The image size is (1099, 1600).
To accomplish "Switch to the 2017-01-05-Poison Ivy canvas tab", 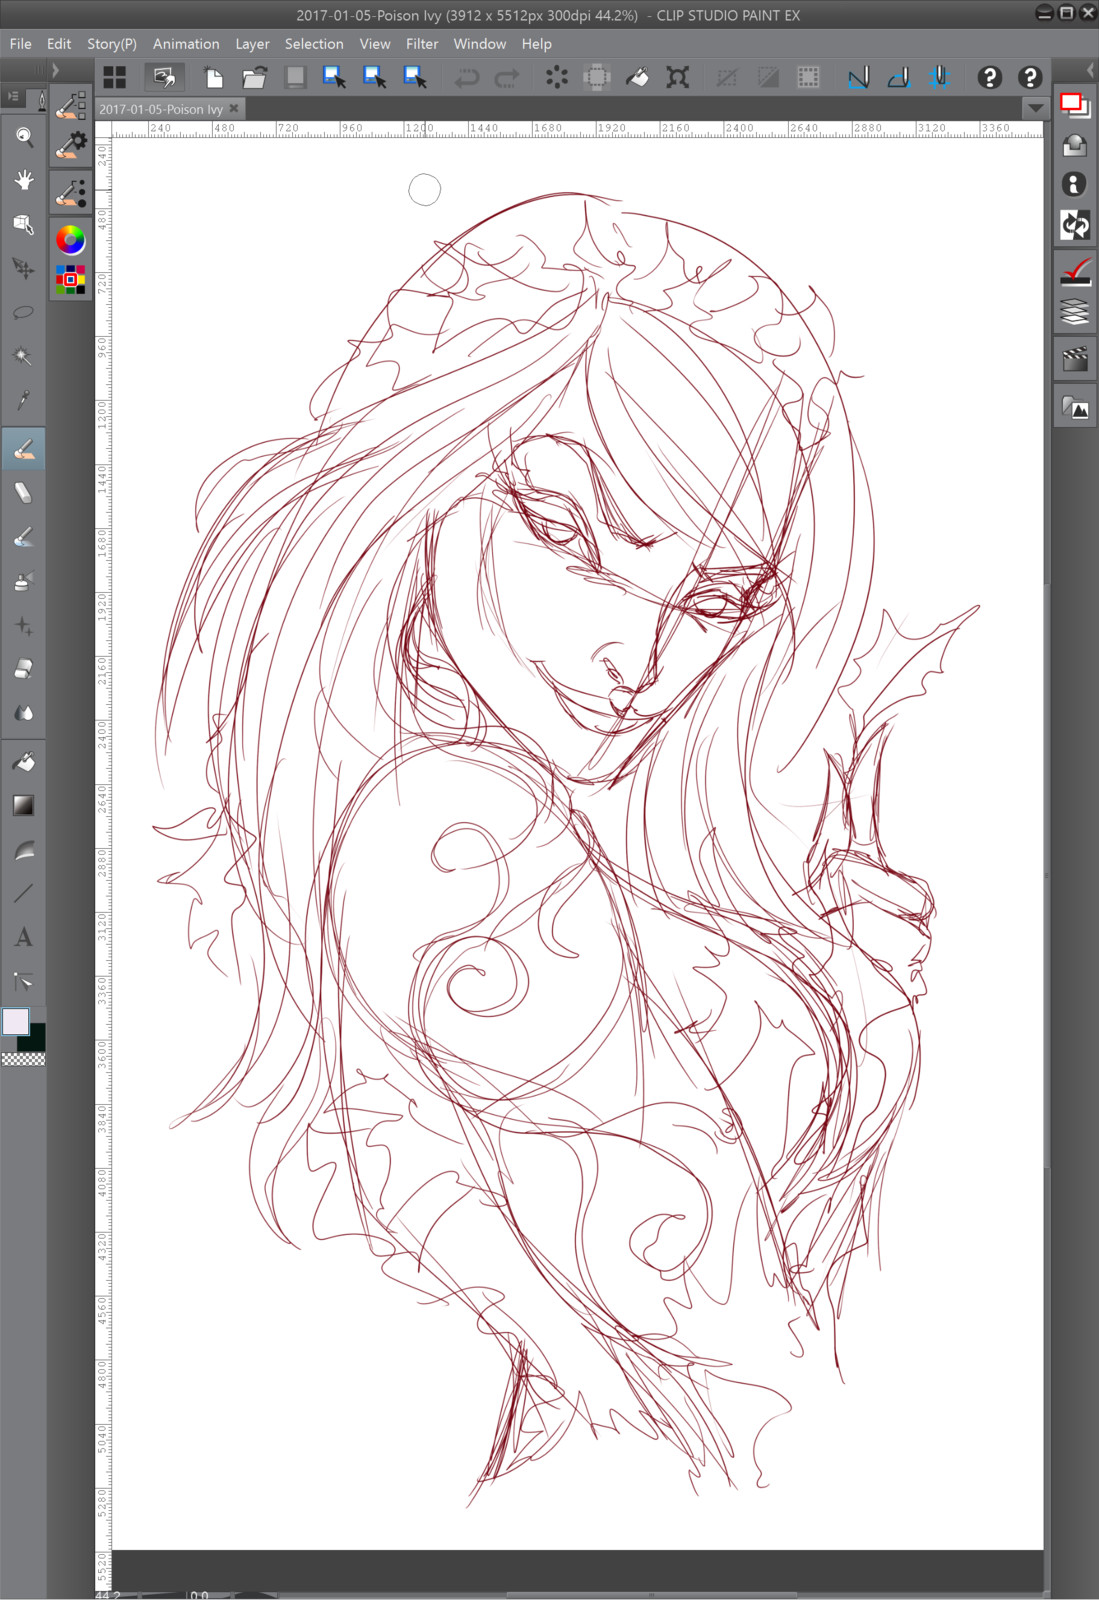I will point(161,109).
